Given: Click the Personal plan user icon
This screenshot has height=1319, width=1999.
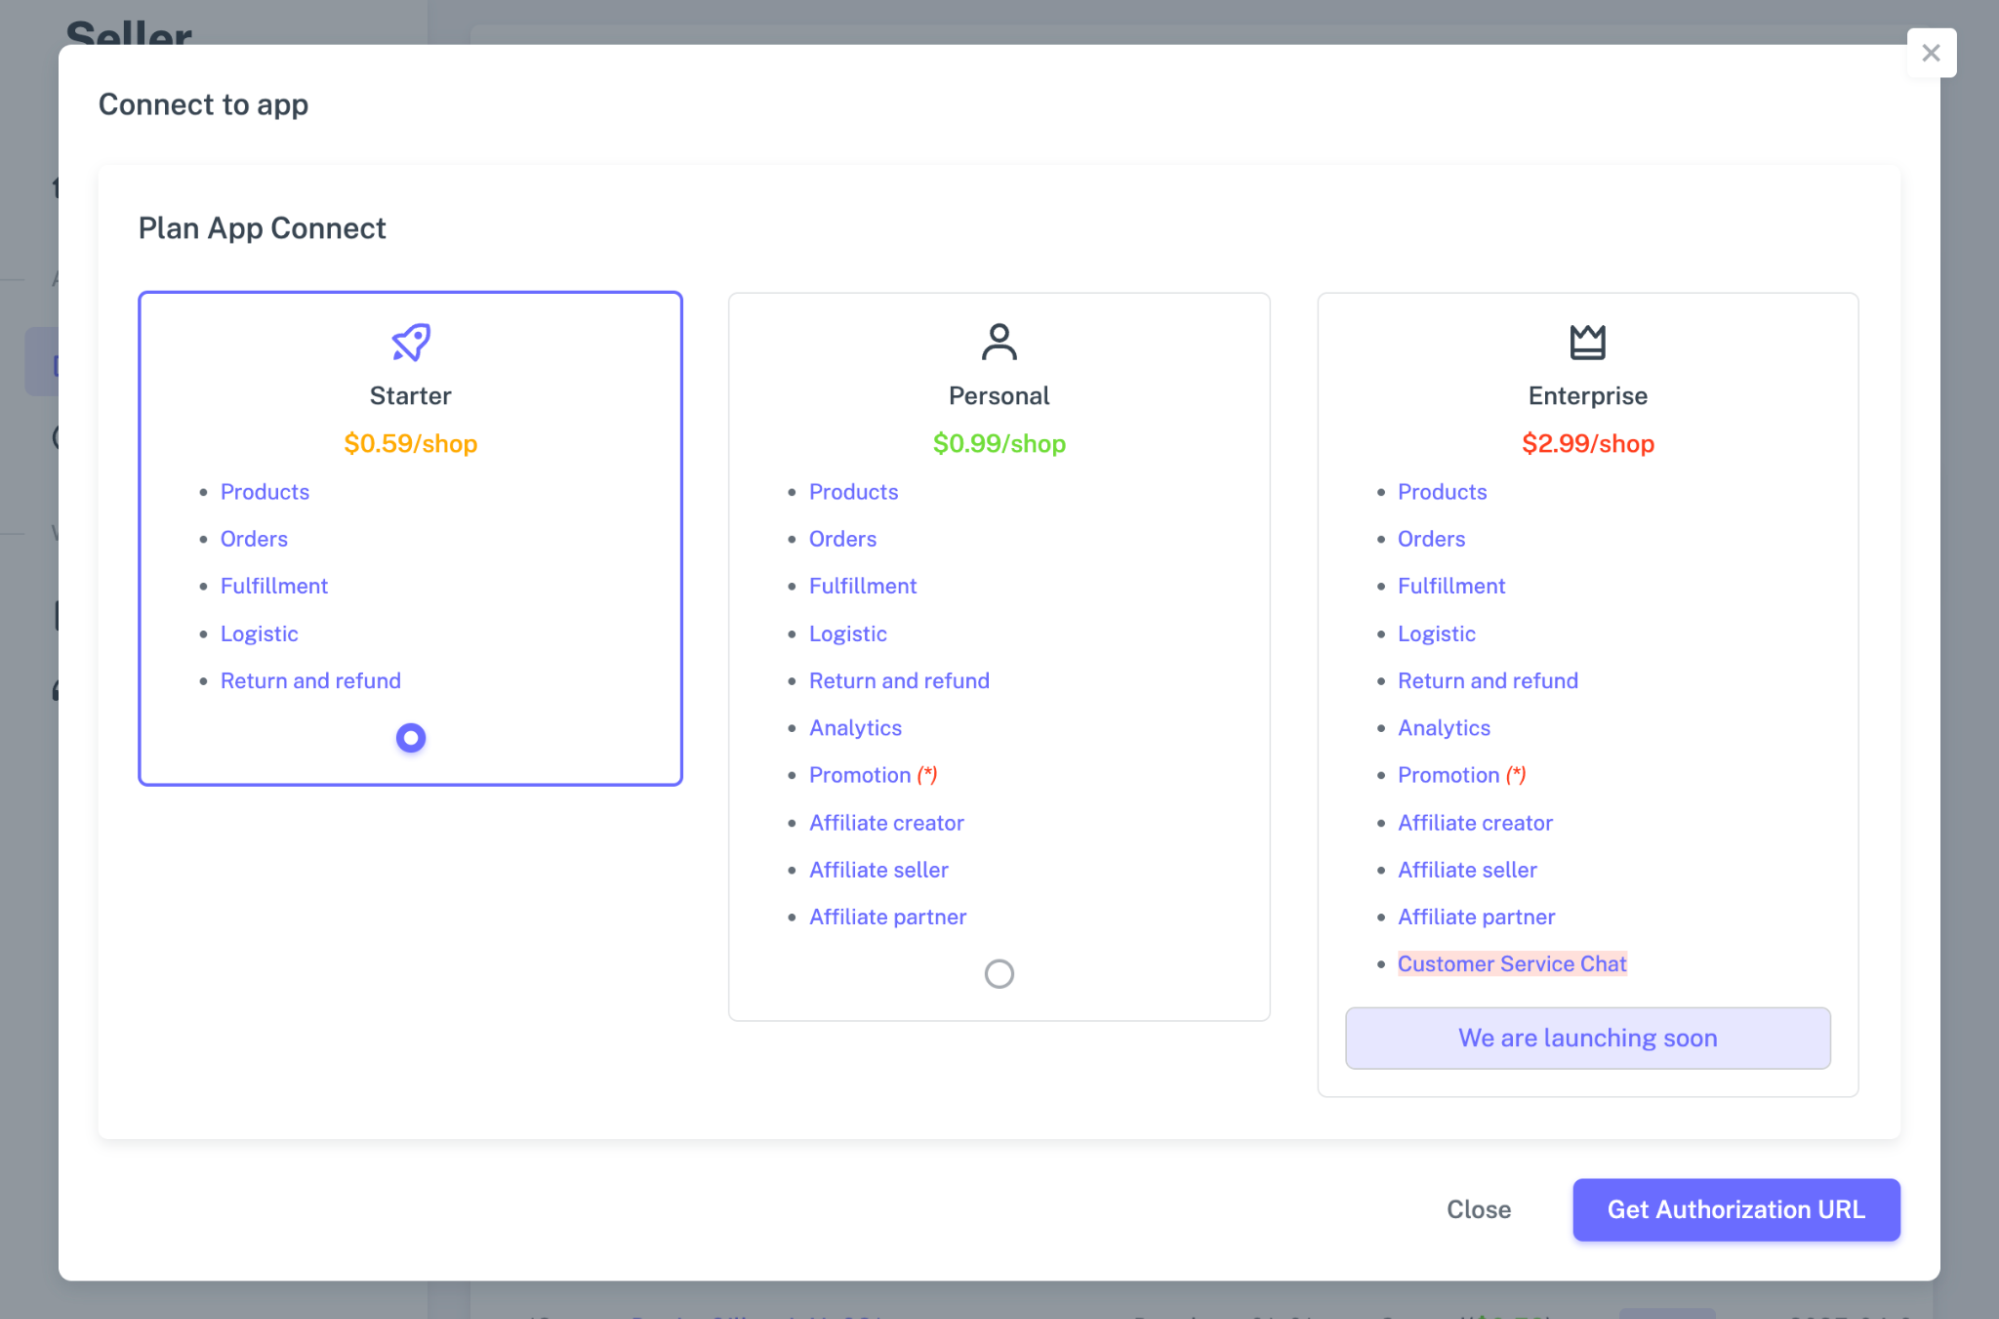Looking at the screenshot, I should [998, 342].
